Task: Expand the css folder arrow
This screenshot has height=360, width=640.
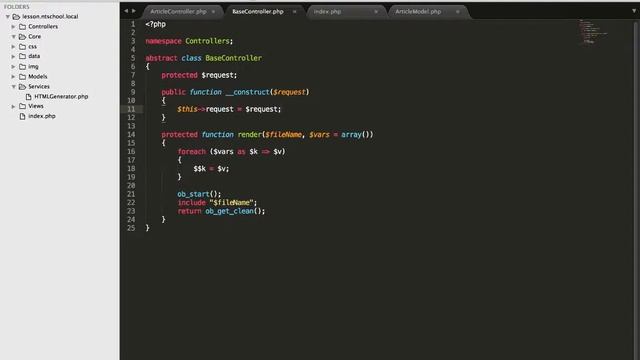Action: (13, 47)
